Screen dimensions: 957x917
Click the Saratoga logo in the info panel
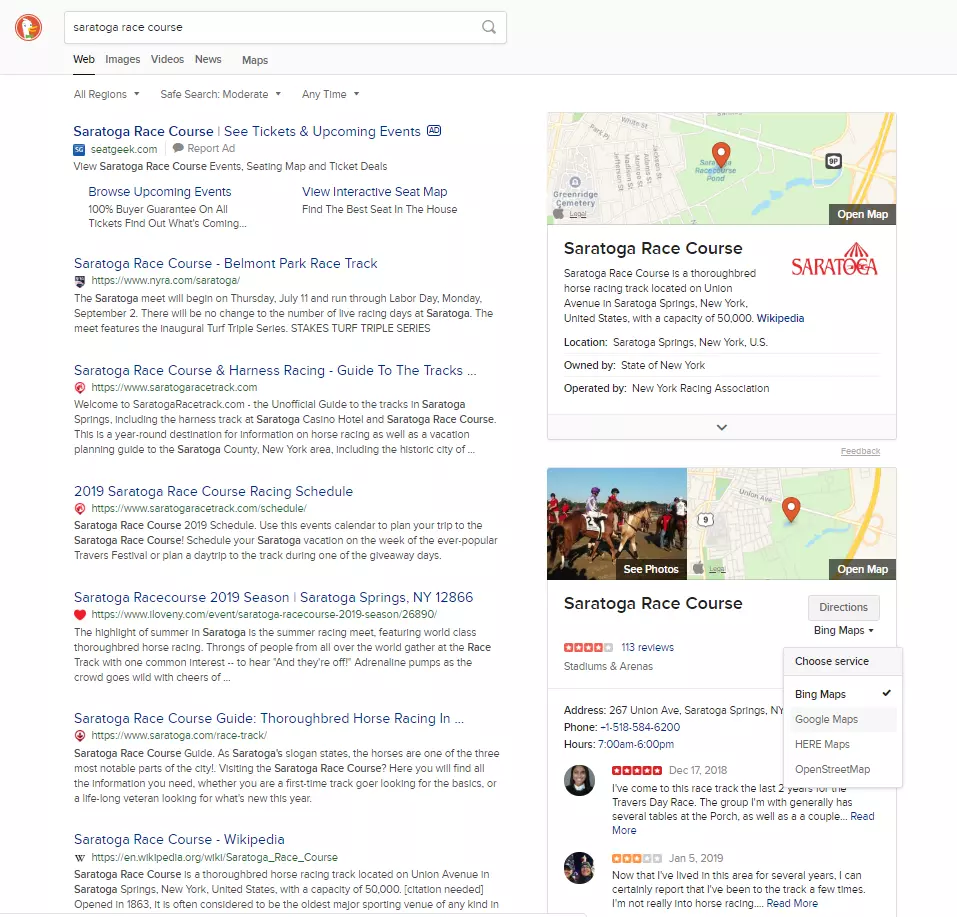pyautogui.click(x=834, y=259)
